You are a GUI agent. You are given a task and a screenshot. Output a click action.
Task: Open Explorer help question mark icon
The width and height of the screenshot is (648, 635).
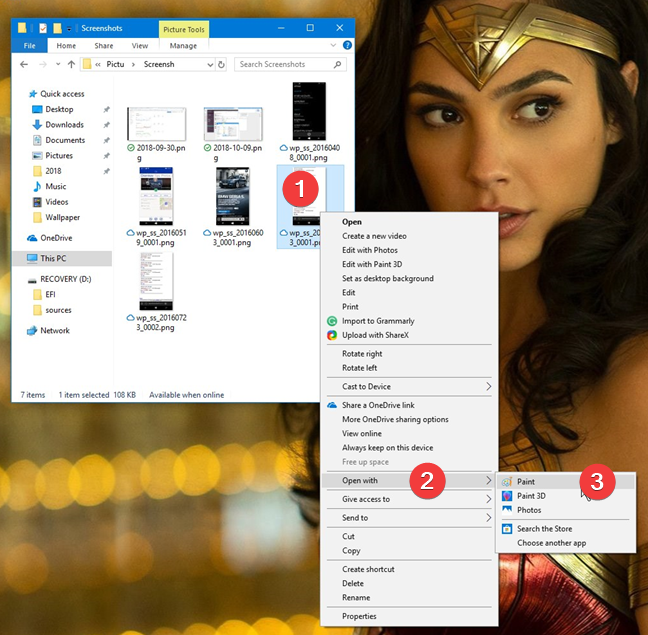coord(348,45)
